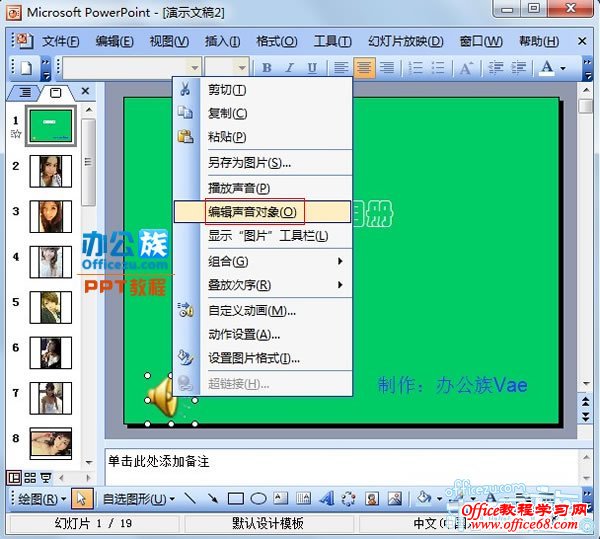This screenshot has width=600, height=539.
Task: Insert Clip Art
Action: (x=372, y=499)
